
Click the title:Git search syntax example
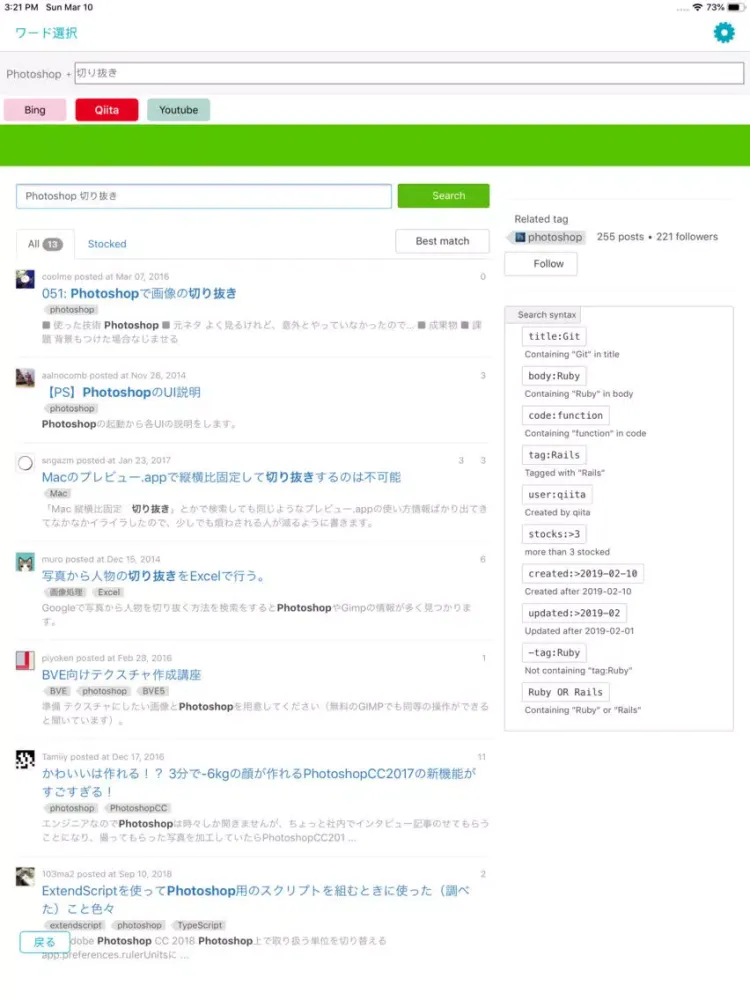point(554,336)
